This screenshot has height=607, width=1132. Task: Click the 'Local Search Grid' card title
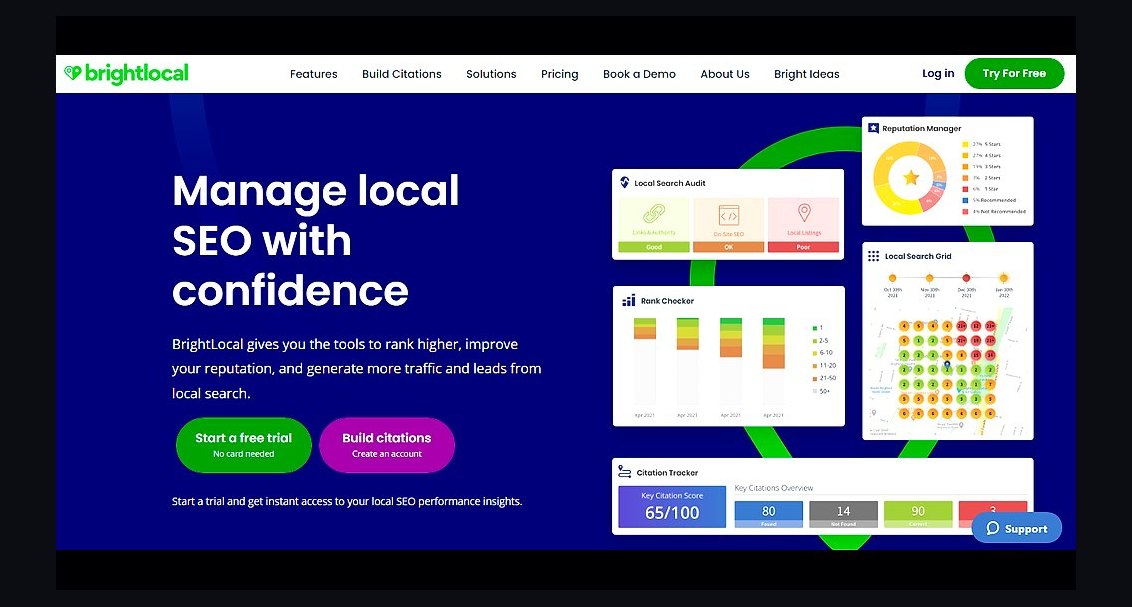click(918, 256)
